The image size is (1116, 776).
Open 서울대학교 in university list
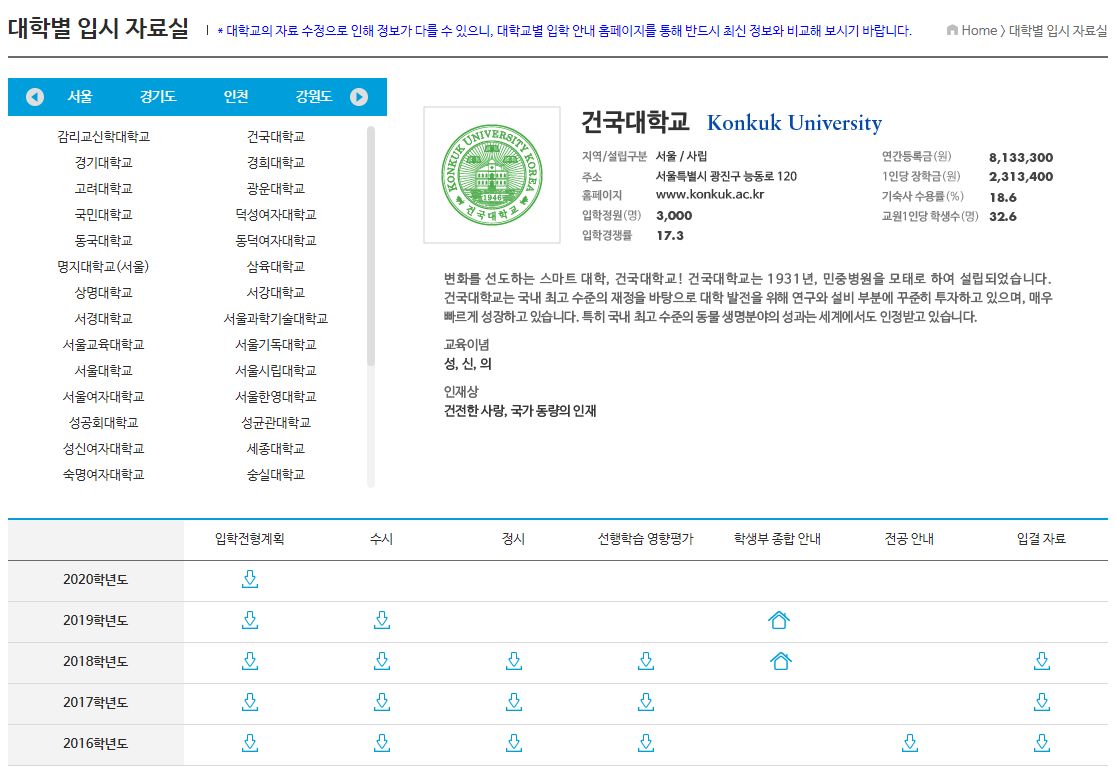click(104, 371)
